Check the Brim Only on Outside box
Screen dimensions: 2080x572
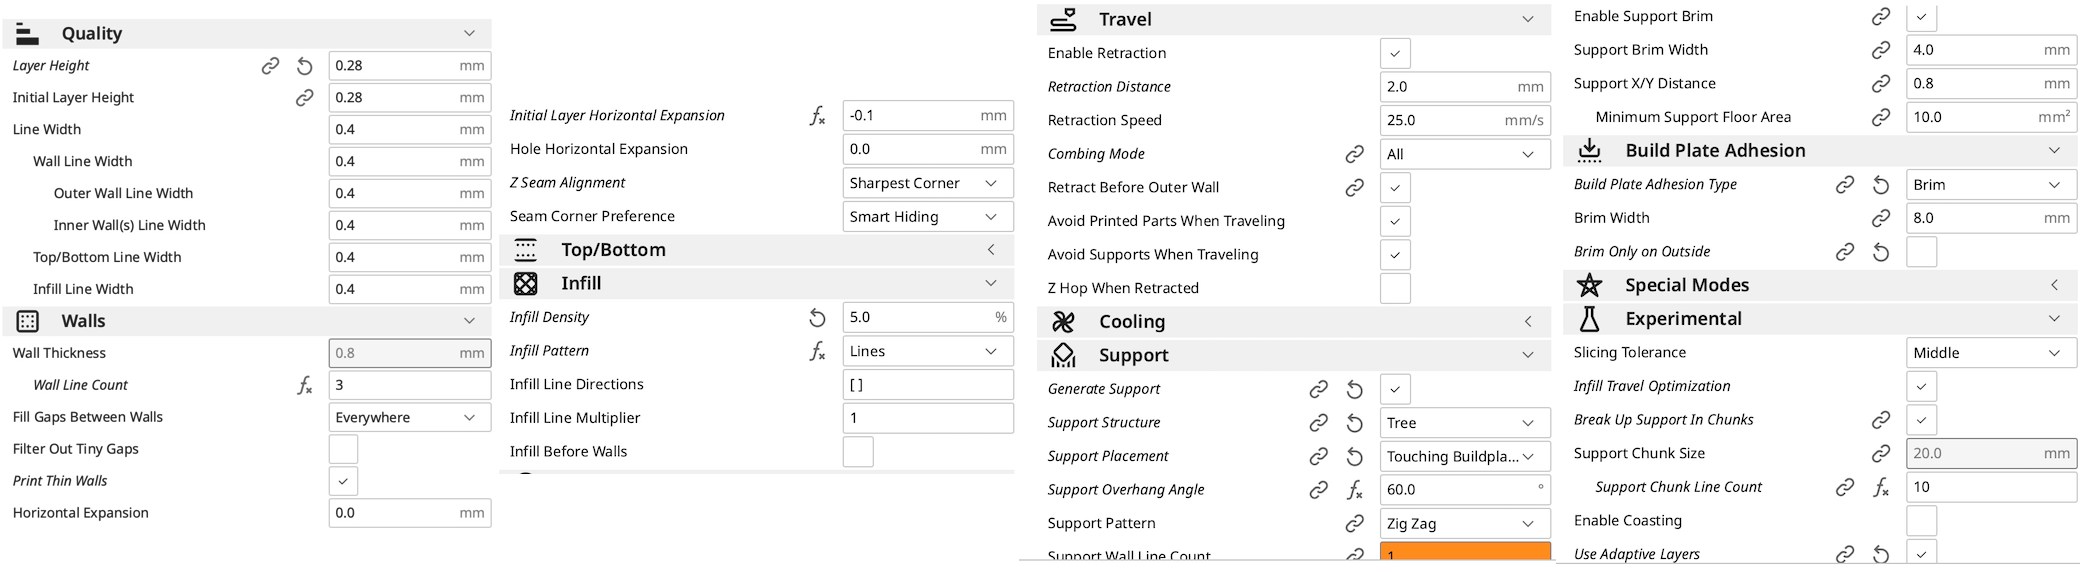coord(1920,252)
